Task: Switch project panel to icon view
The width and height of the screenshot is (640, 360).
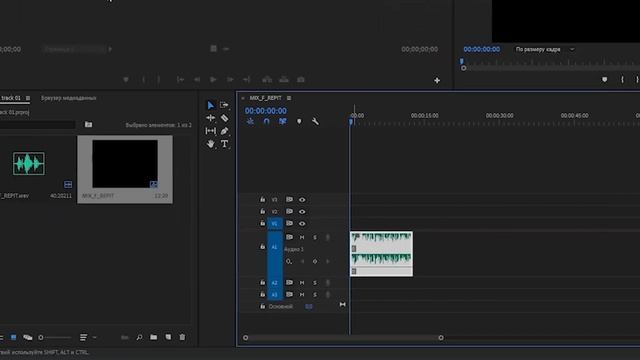Action: [13, 338]
